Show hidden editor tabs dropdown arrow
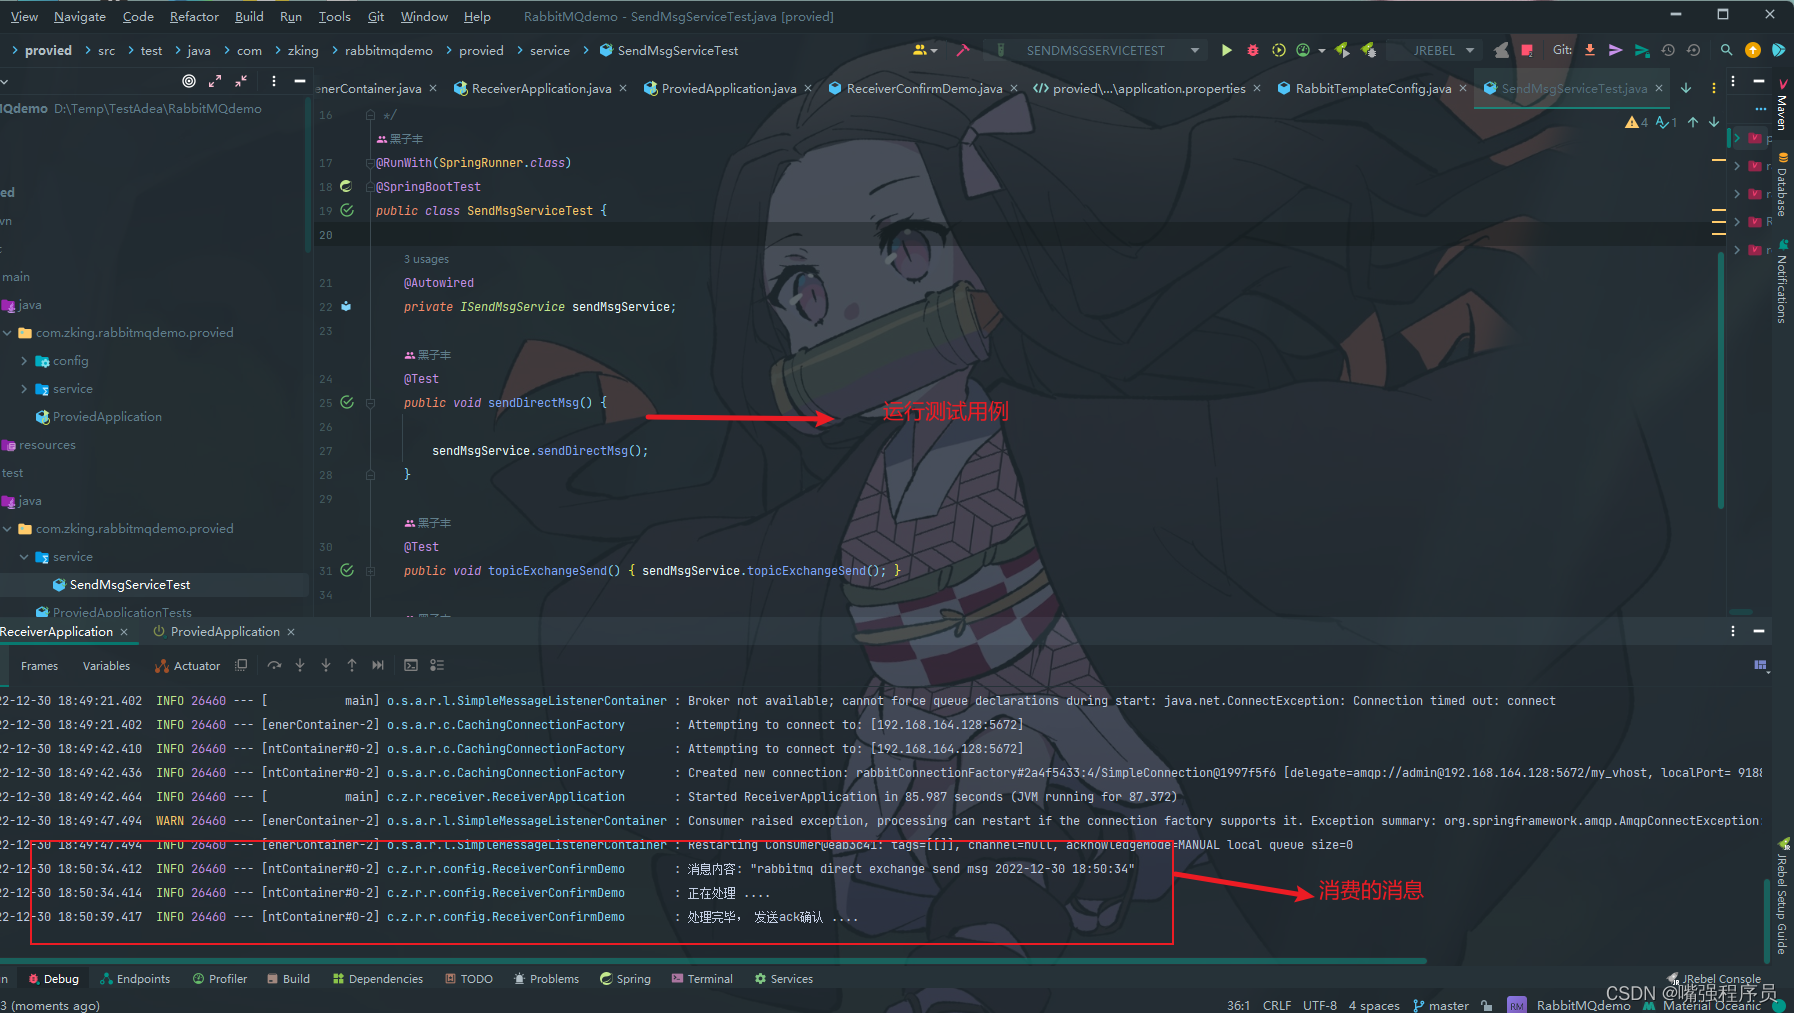Image resolution: width=1794 pixels, height=1013 pixels. pyautogui.click(x=1686, y=88)
